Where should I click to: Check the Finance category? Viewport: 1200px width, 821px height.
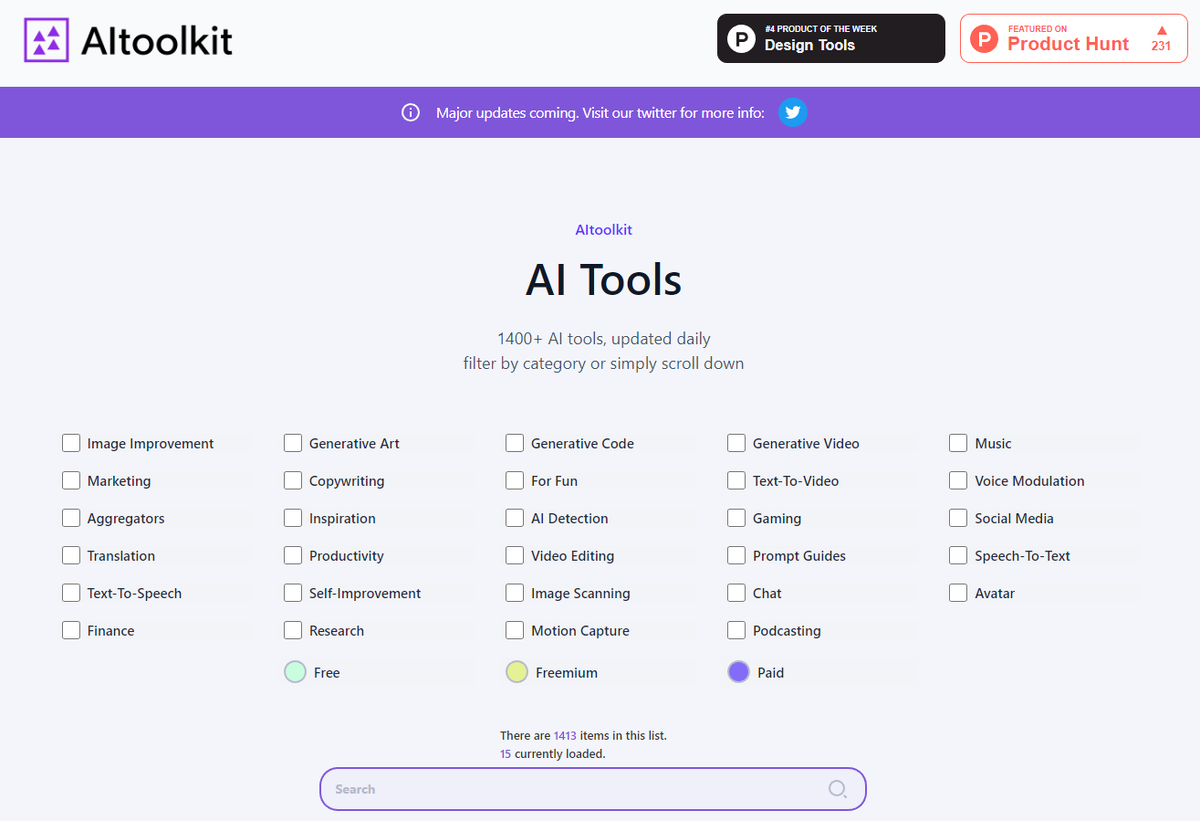(x=71, y=631)
